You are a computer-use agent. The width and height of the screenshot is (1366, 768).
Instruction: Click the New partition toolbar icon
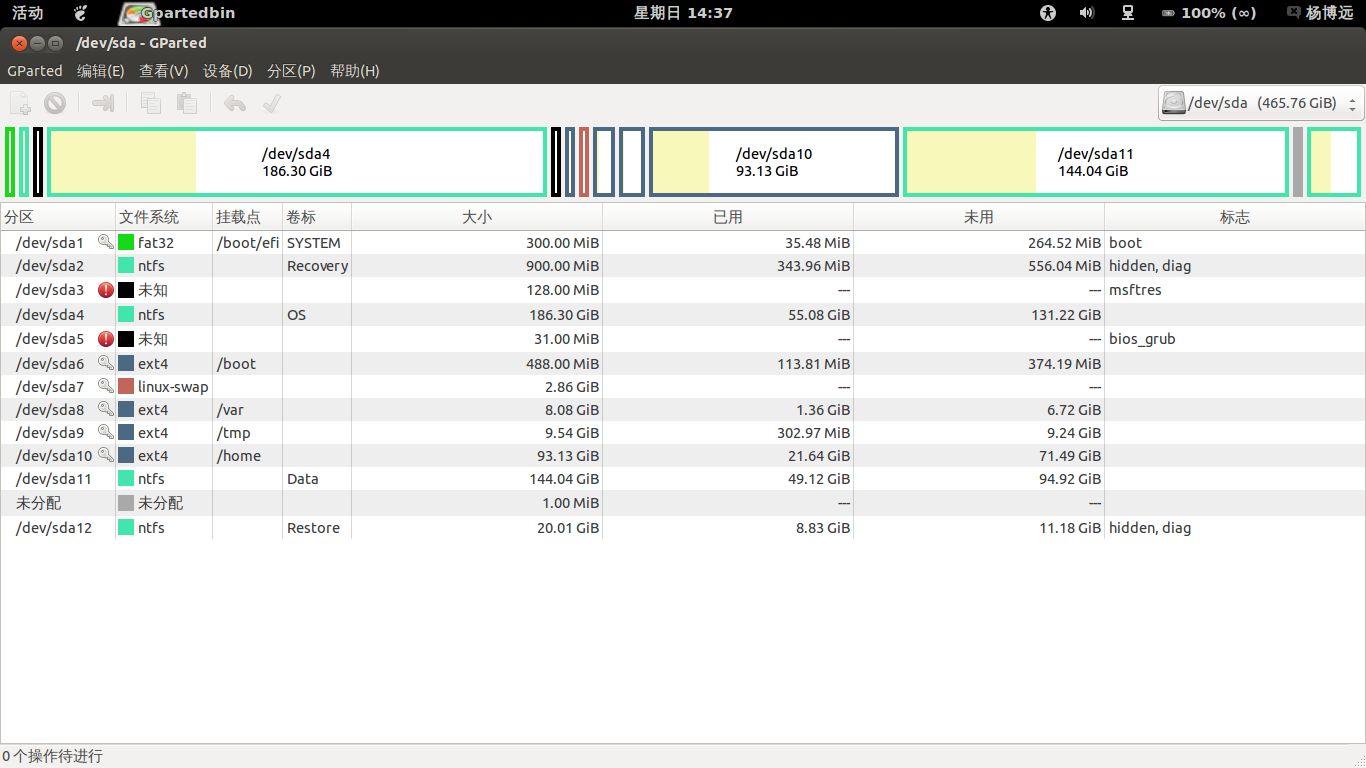pyautogui.click(x=20, y=102)
